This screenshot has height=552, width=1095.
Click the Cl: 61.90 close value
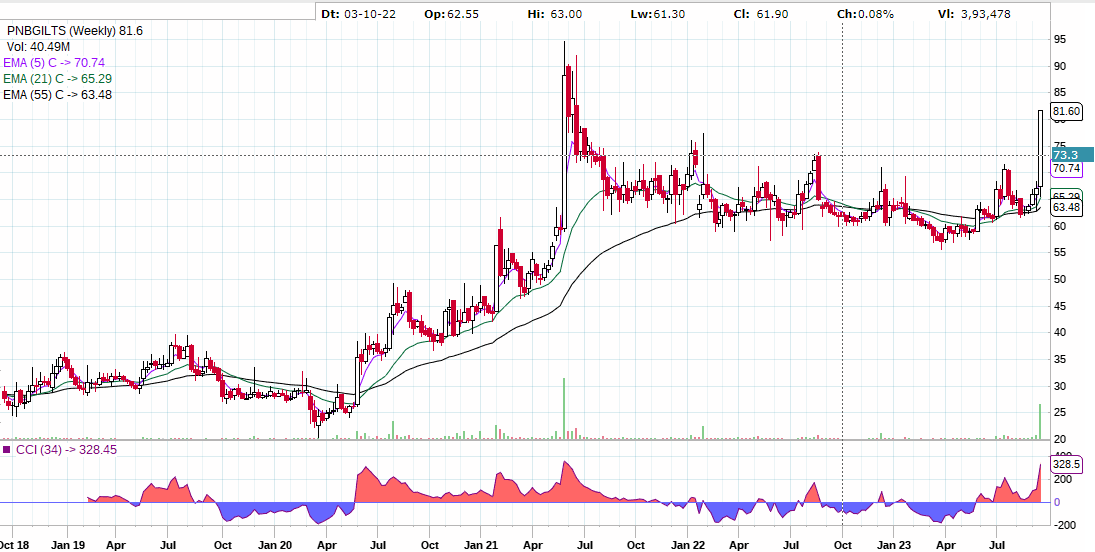(761, 13)
